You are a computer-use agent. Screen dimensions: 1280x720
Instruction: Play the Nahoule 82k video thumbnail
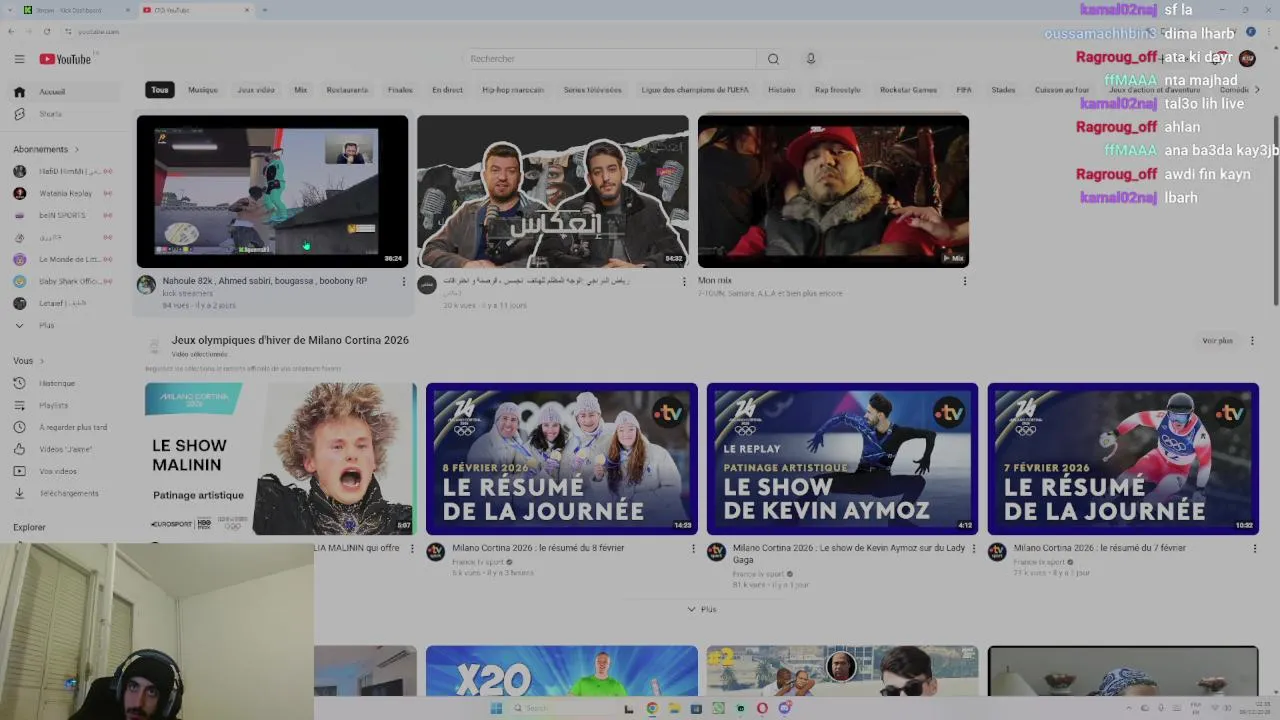[272, 191]
